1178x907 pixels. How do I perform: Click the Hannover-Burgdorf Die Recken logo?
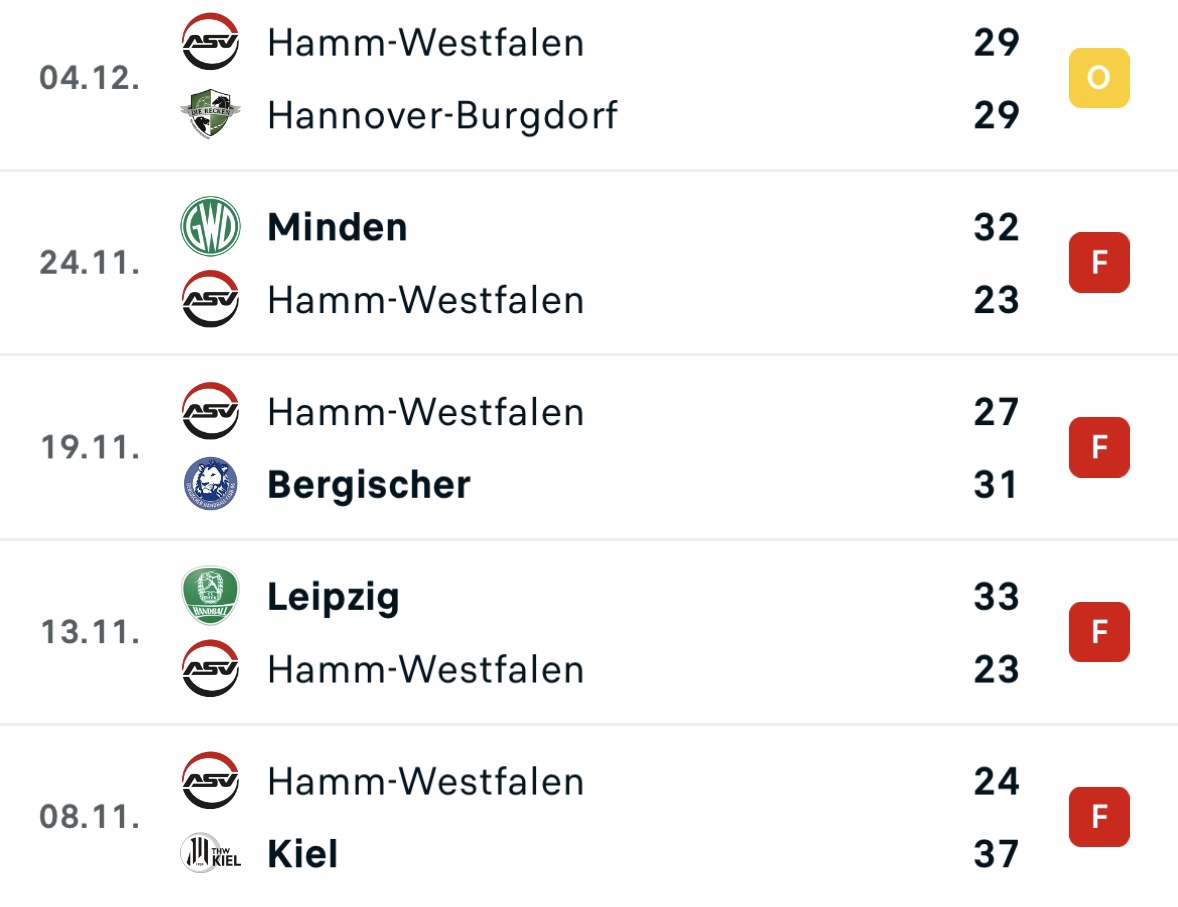coord(210,114)
